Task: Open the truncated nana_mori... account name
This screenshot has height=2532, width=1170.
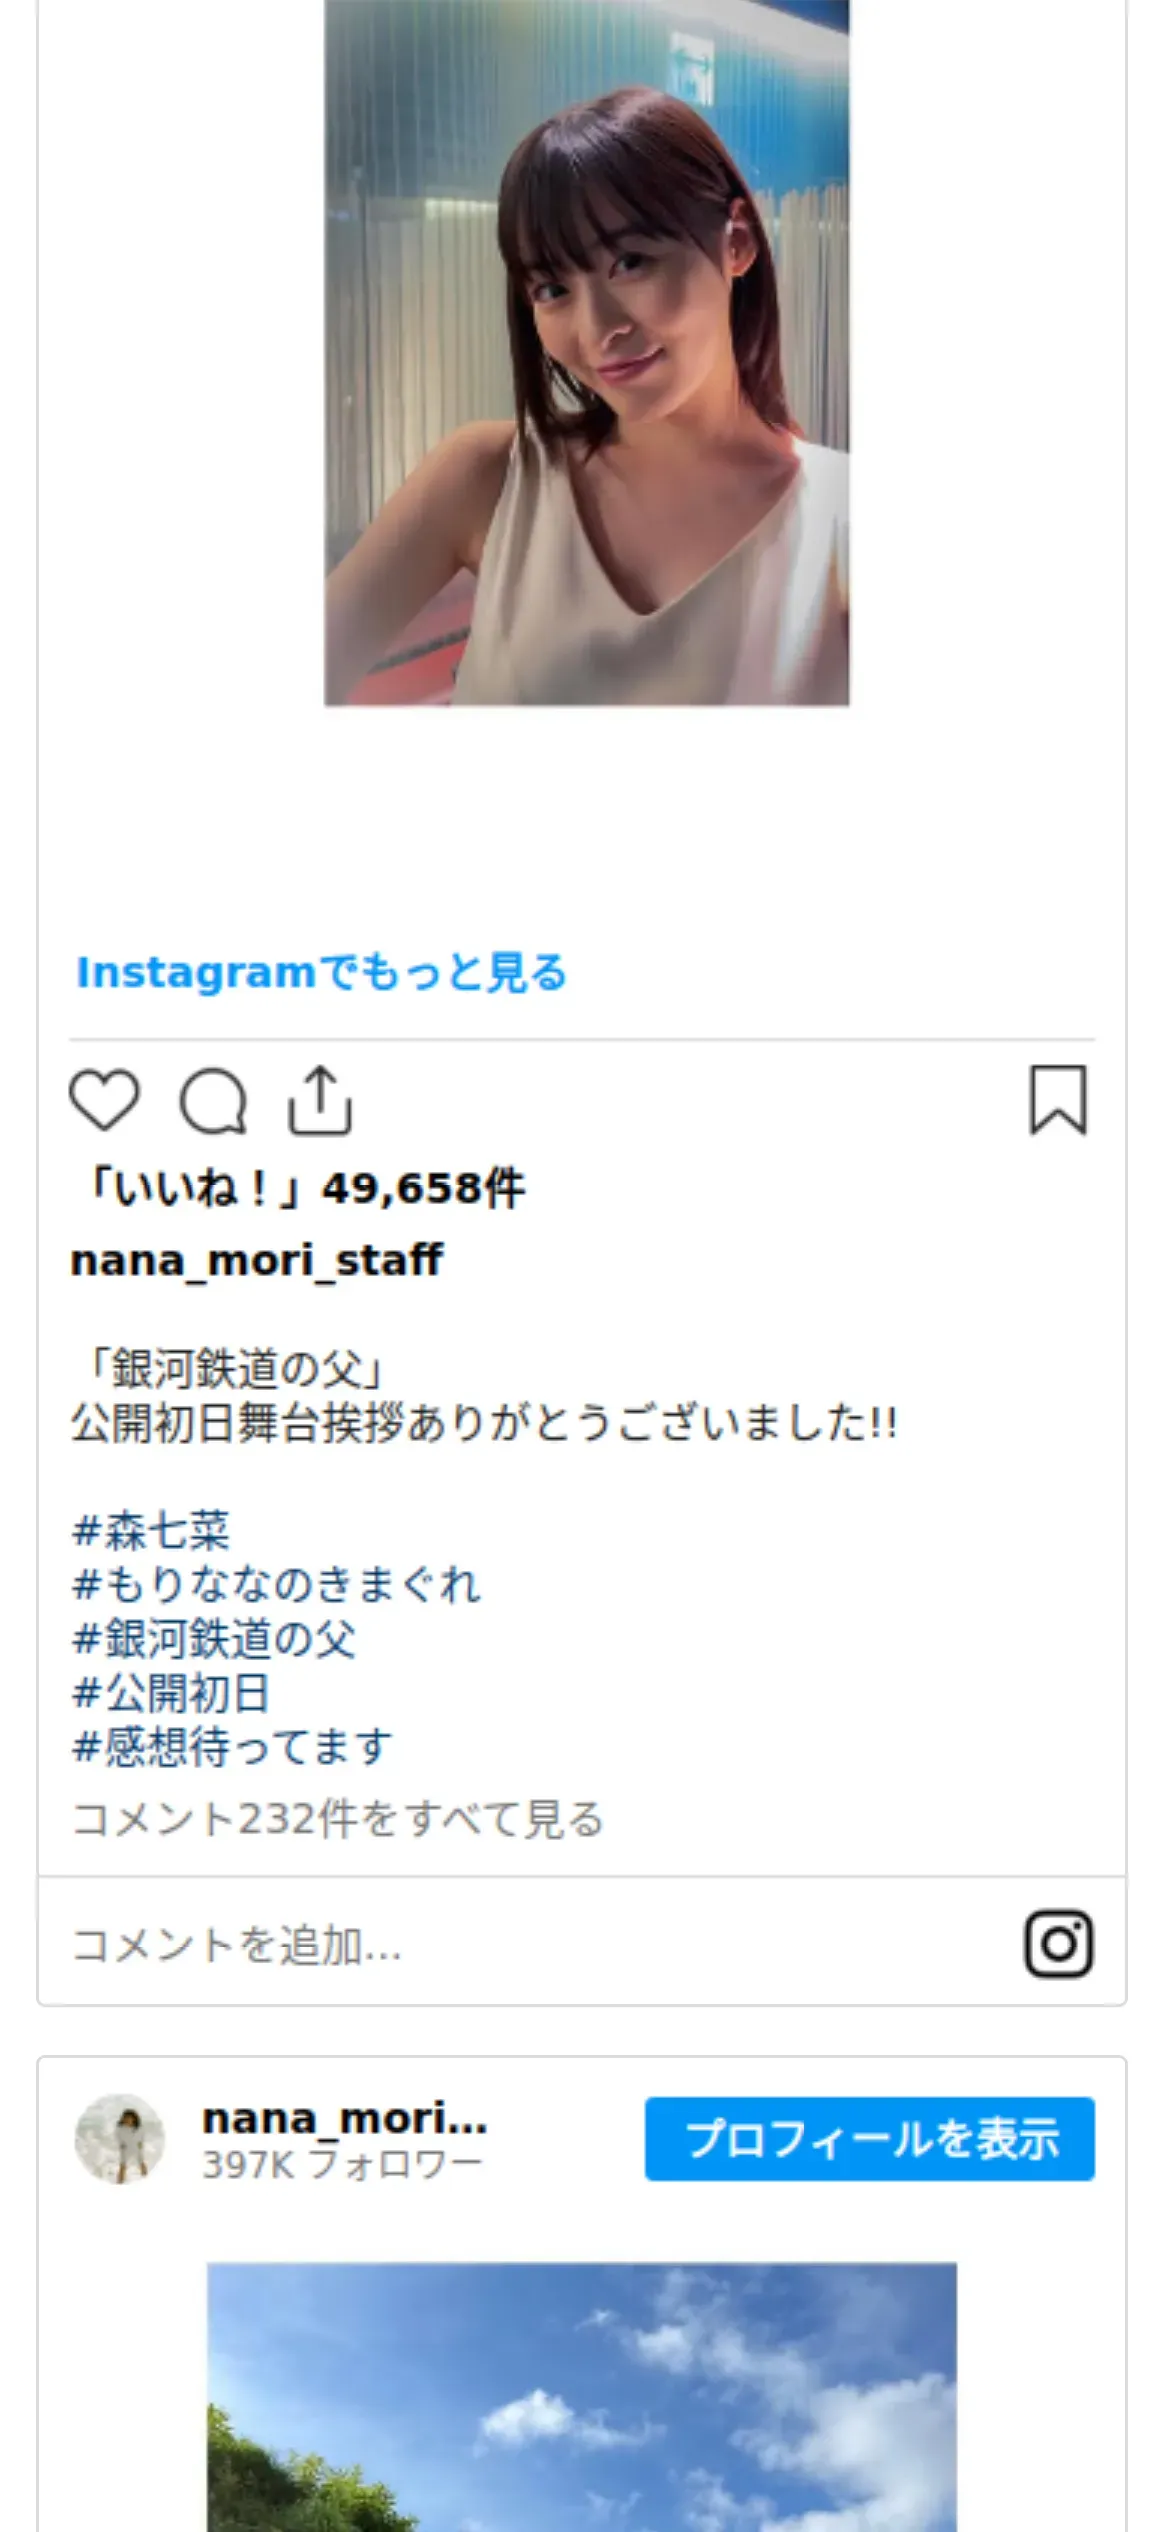Action: pyautogui.click(x=345, y=2117)
